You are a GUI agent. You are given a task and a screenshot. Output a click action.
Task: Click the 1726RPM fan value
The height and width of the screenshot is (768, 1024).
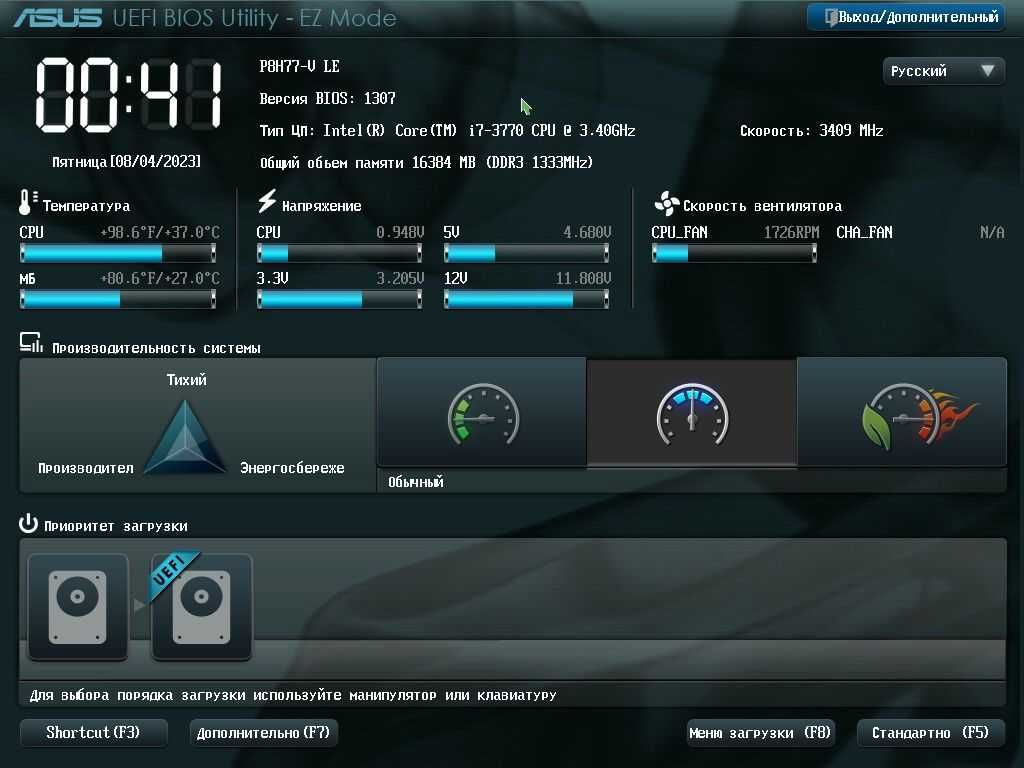792,232
